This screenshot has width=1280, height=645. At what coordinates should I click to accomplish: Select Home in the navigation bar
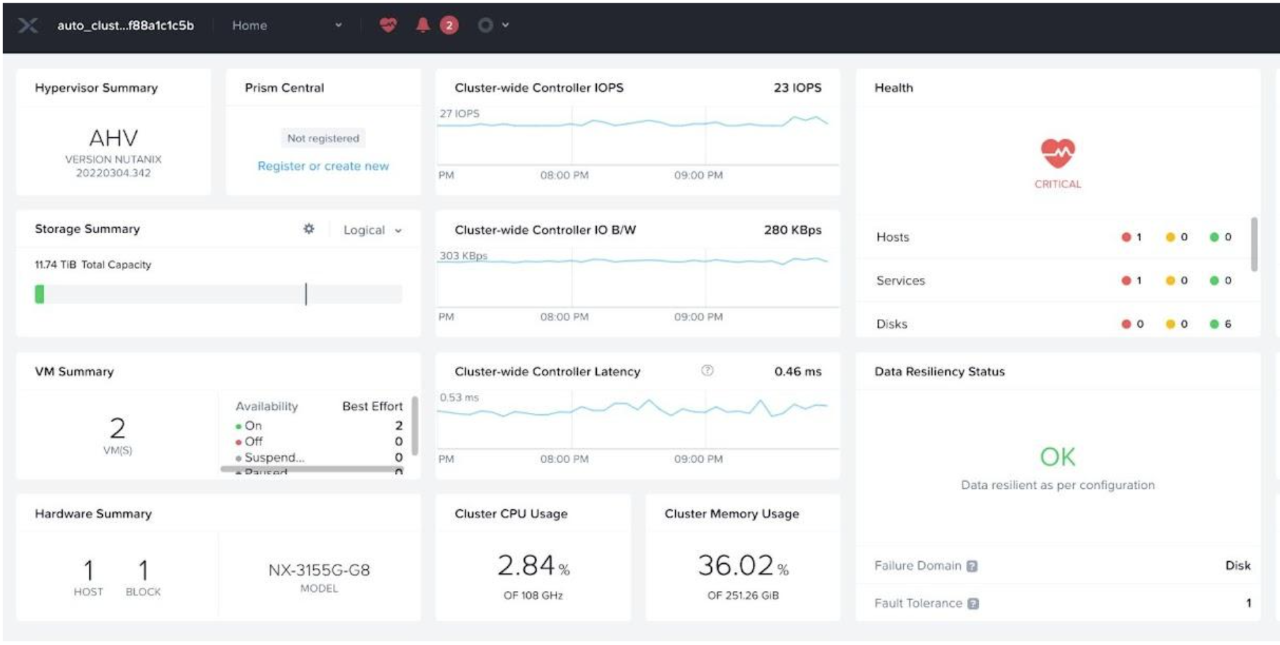[x=252, y=25]
